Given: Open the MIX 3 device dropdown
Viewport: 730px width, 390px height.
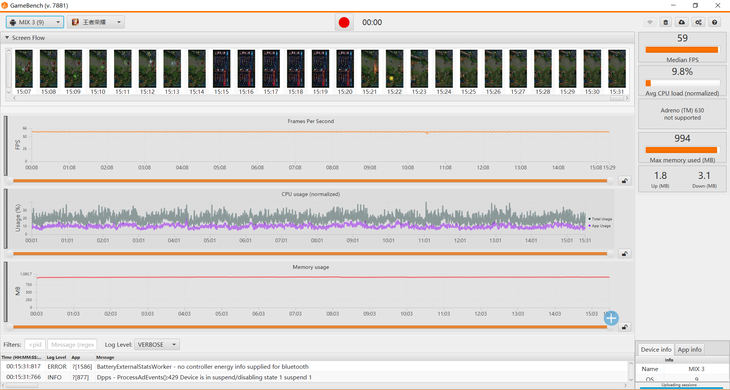Looking at the screenshot, I should [35, 22].
